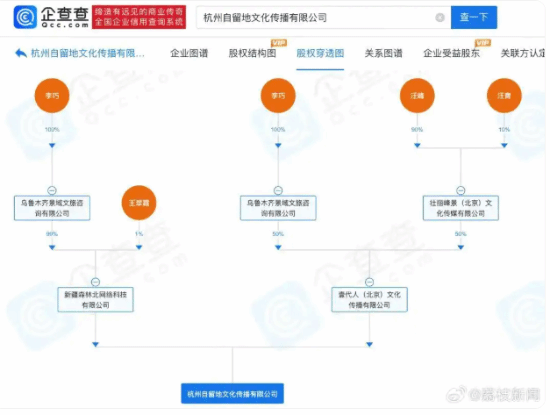Open the 企业图谱 tab
This screenshot has width=550, height=415.
(189, 53)
